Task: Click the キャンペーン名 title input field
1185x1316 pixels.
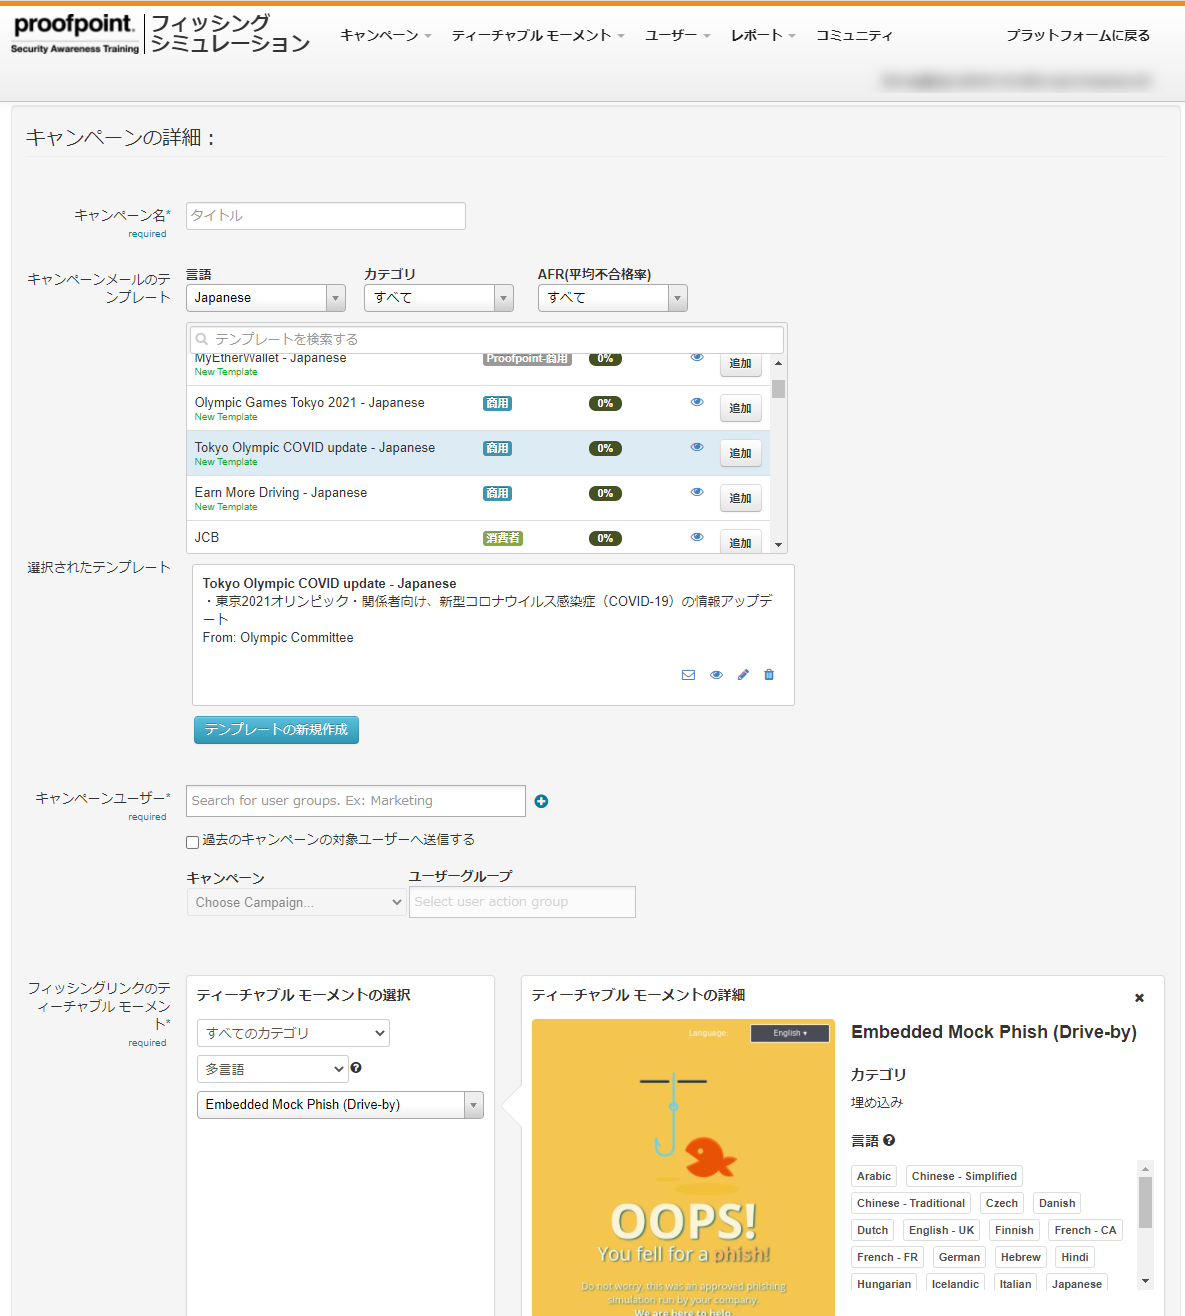Action: (326, 216)
